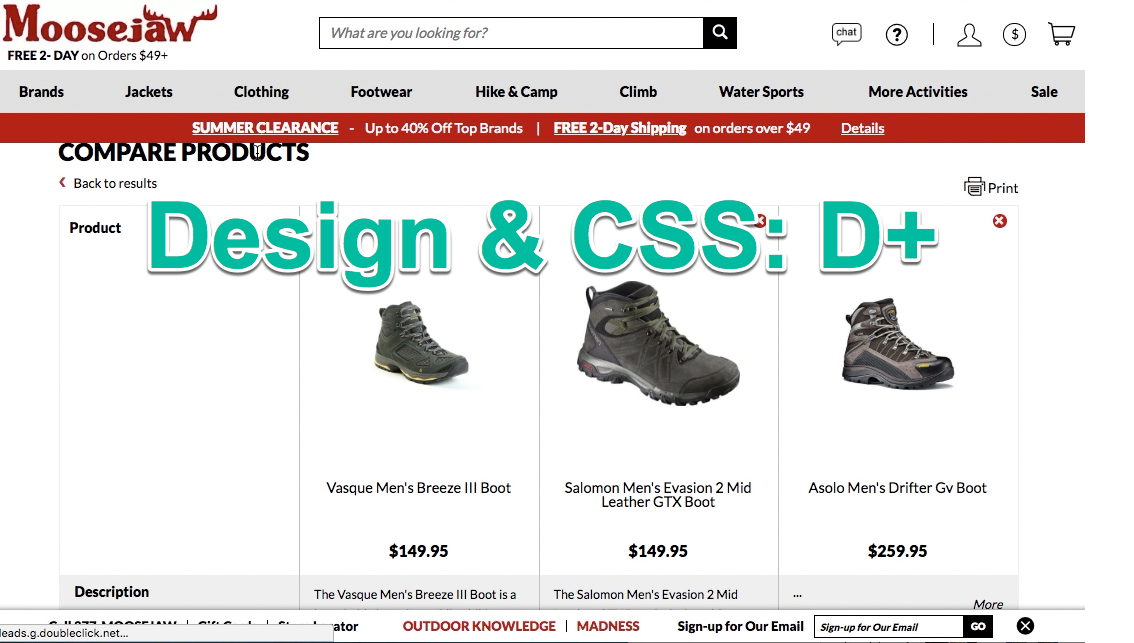Viewport: 1134px width, 643px height.
Task: Open the Details link in banner
Action: (862, 128)
